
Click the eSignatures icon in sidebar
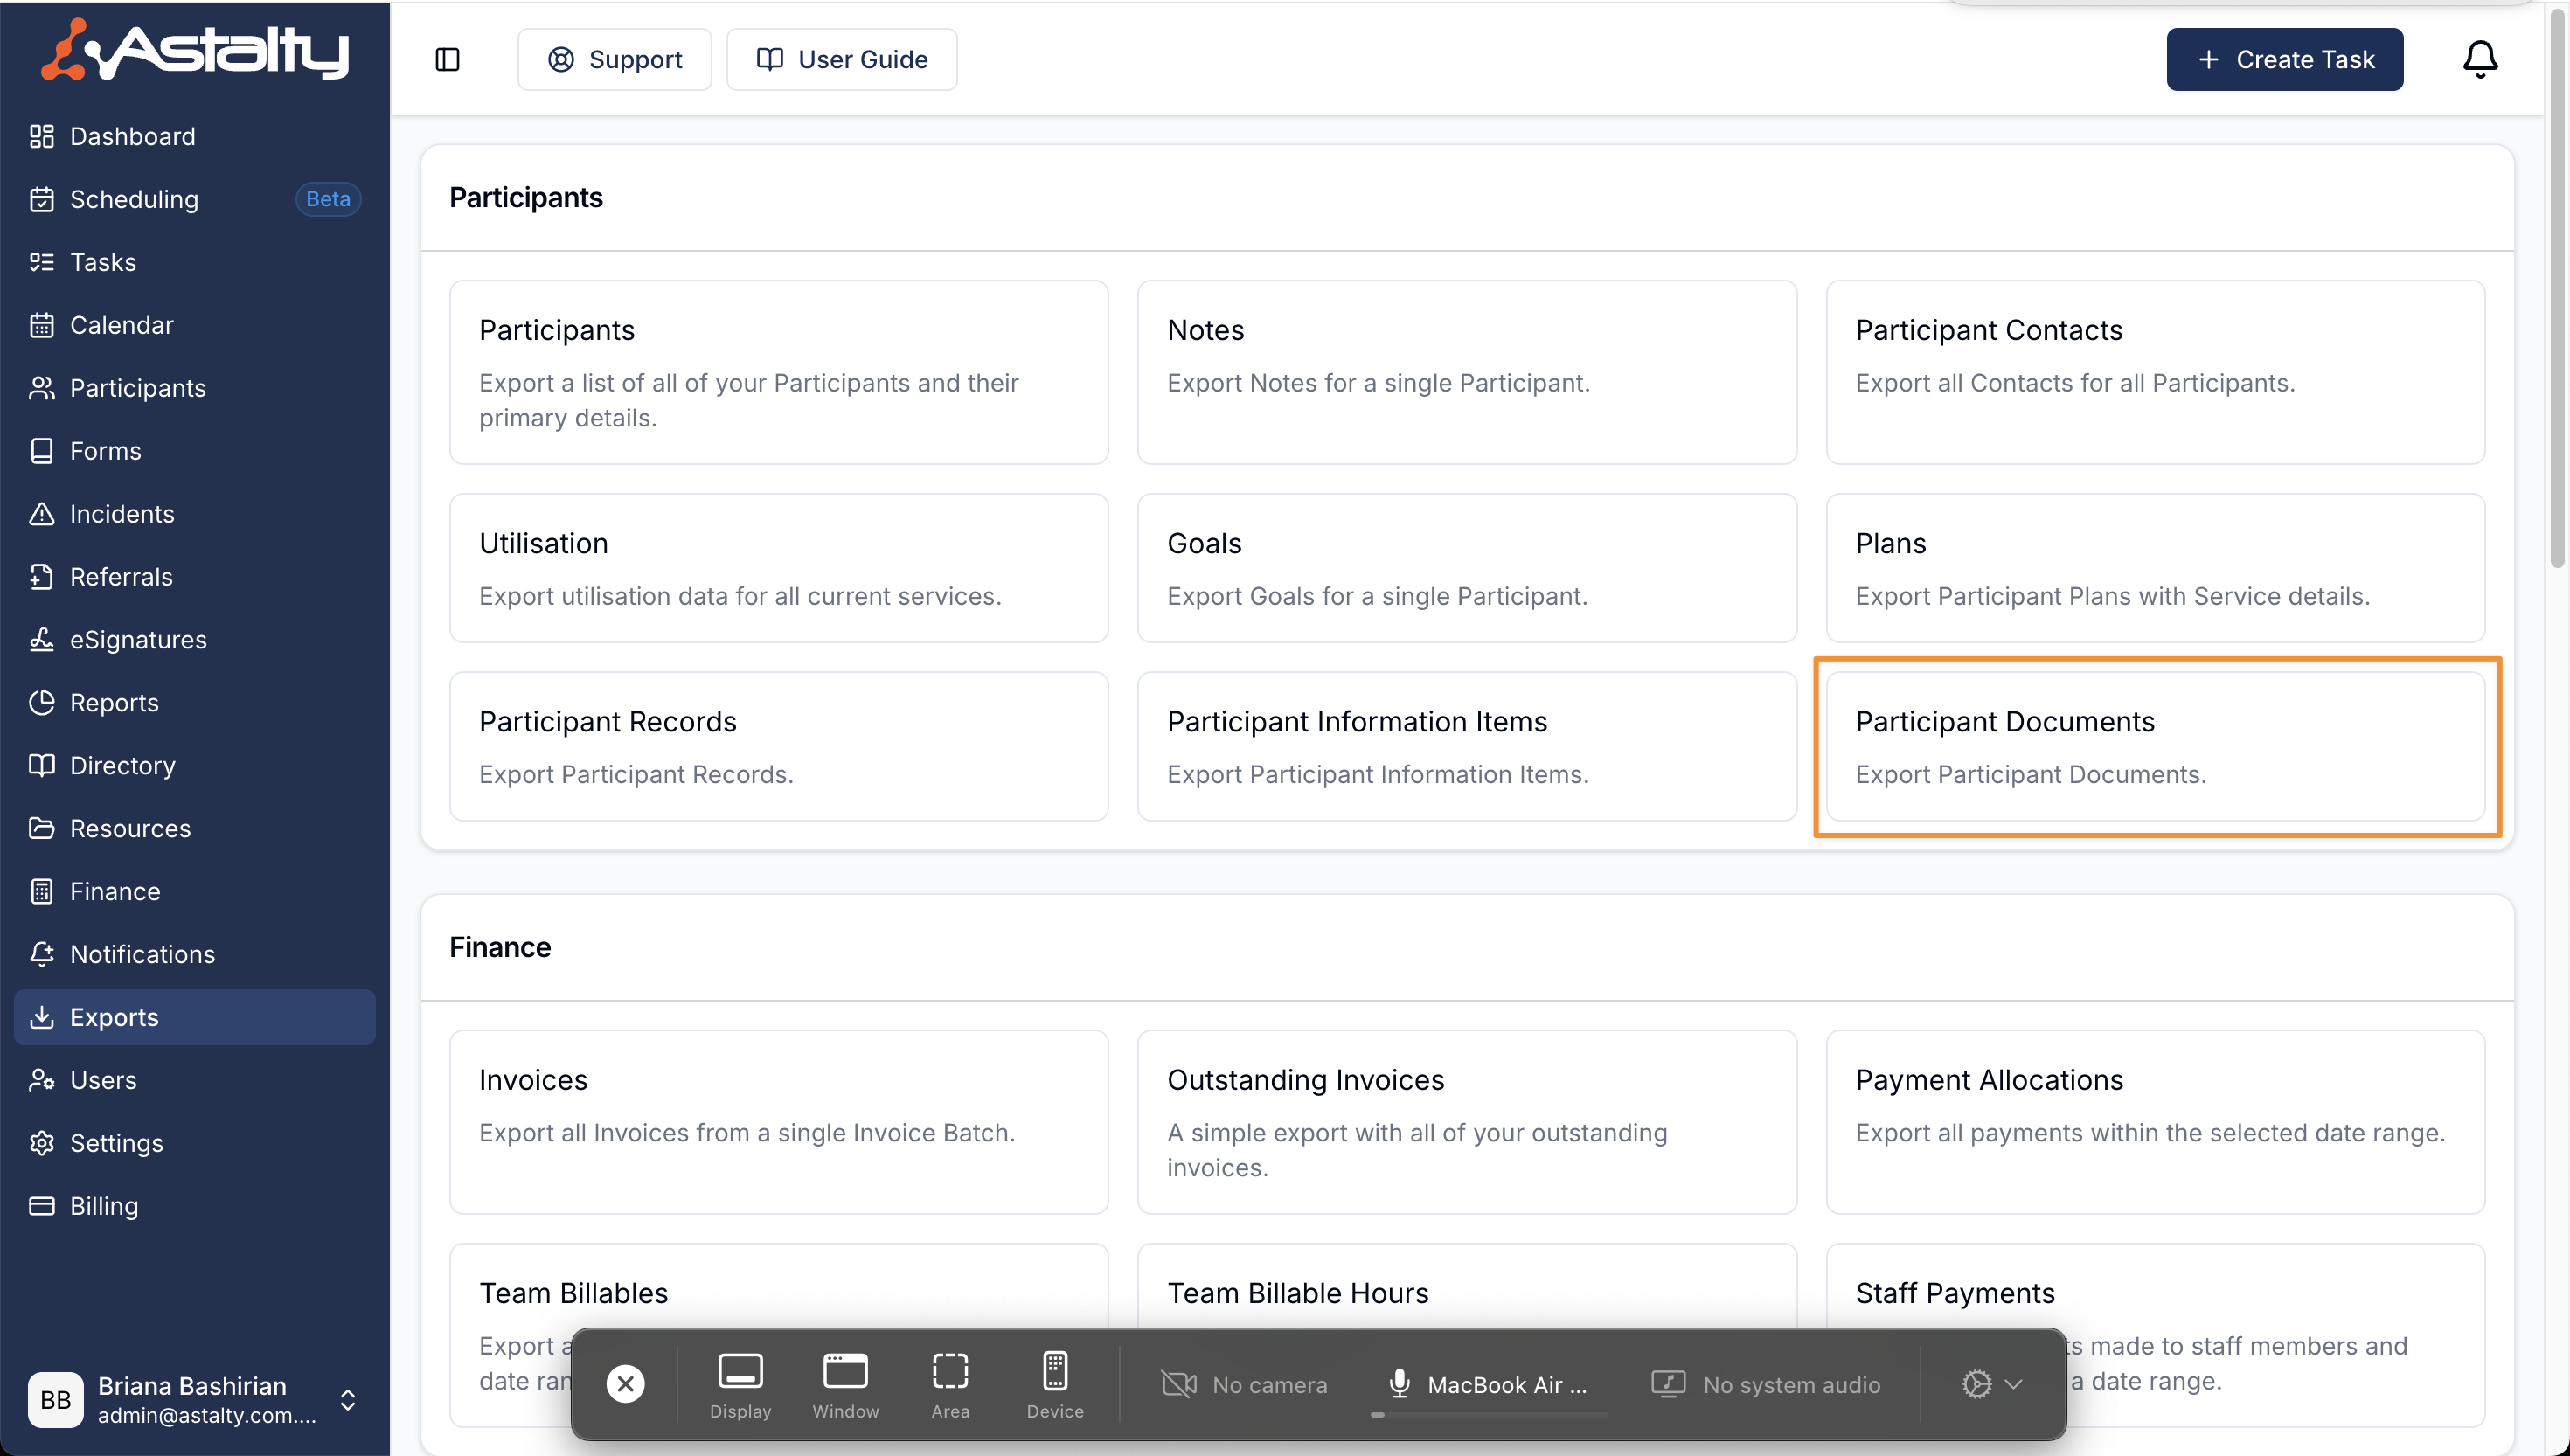pyautogui.click(x=41, y=640)
